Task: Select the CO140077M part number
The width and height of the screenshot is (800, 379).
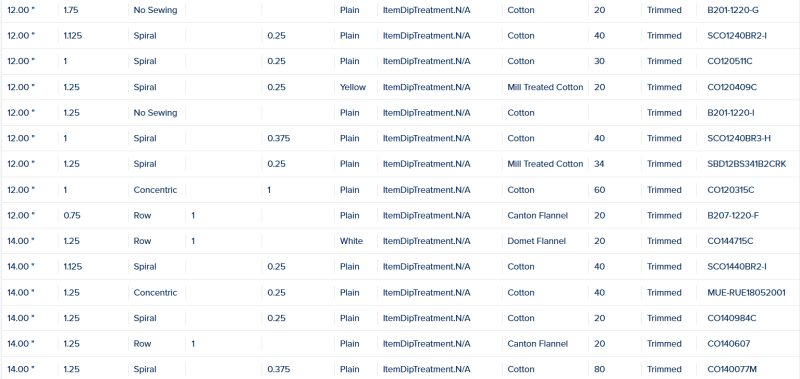Action: [732, 369]
